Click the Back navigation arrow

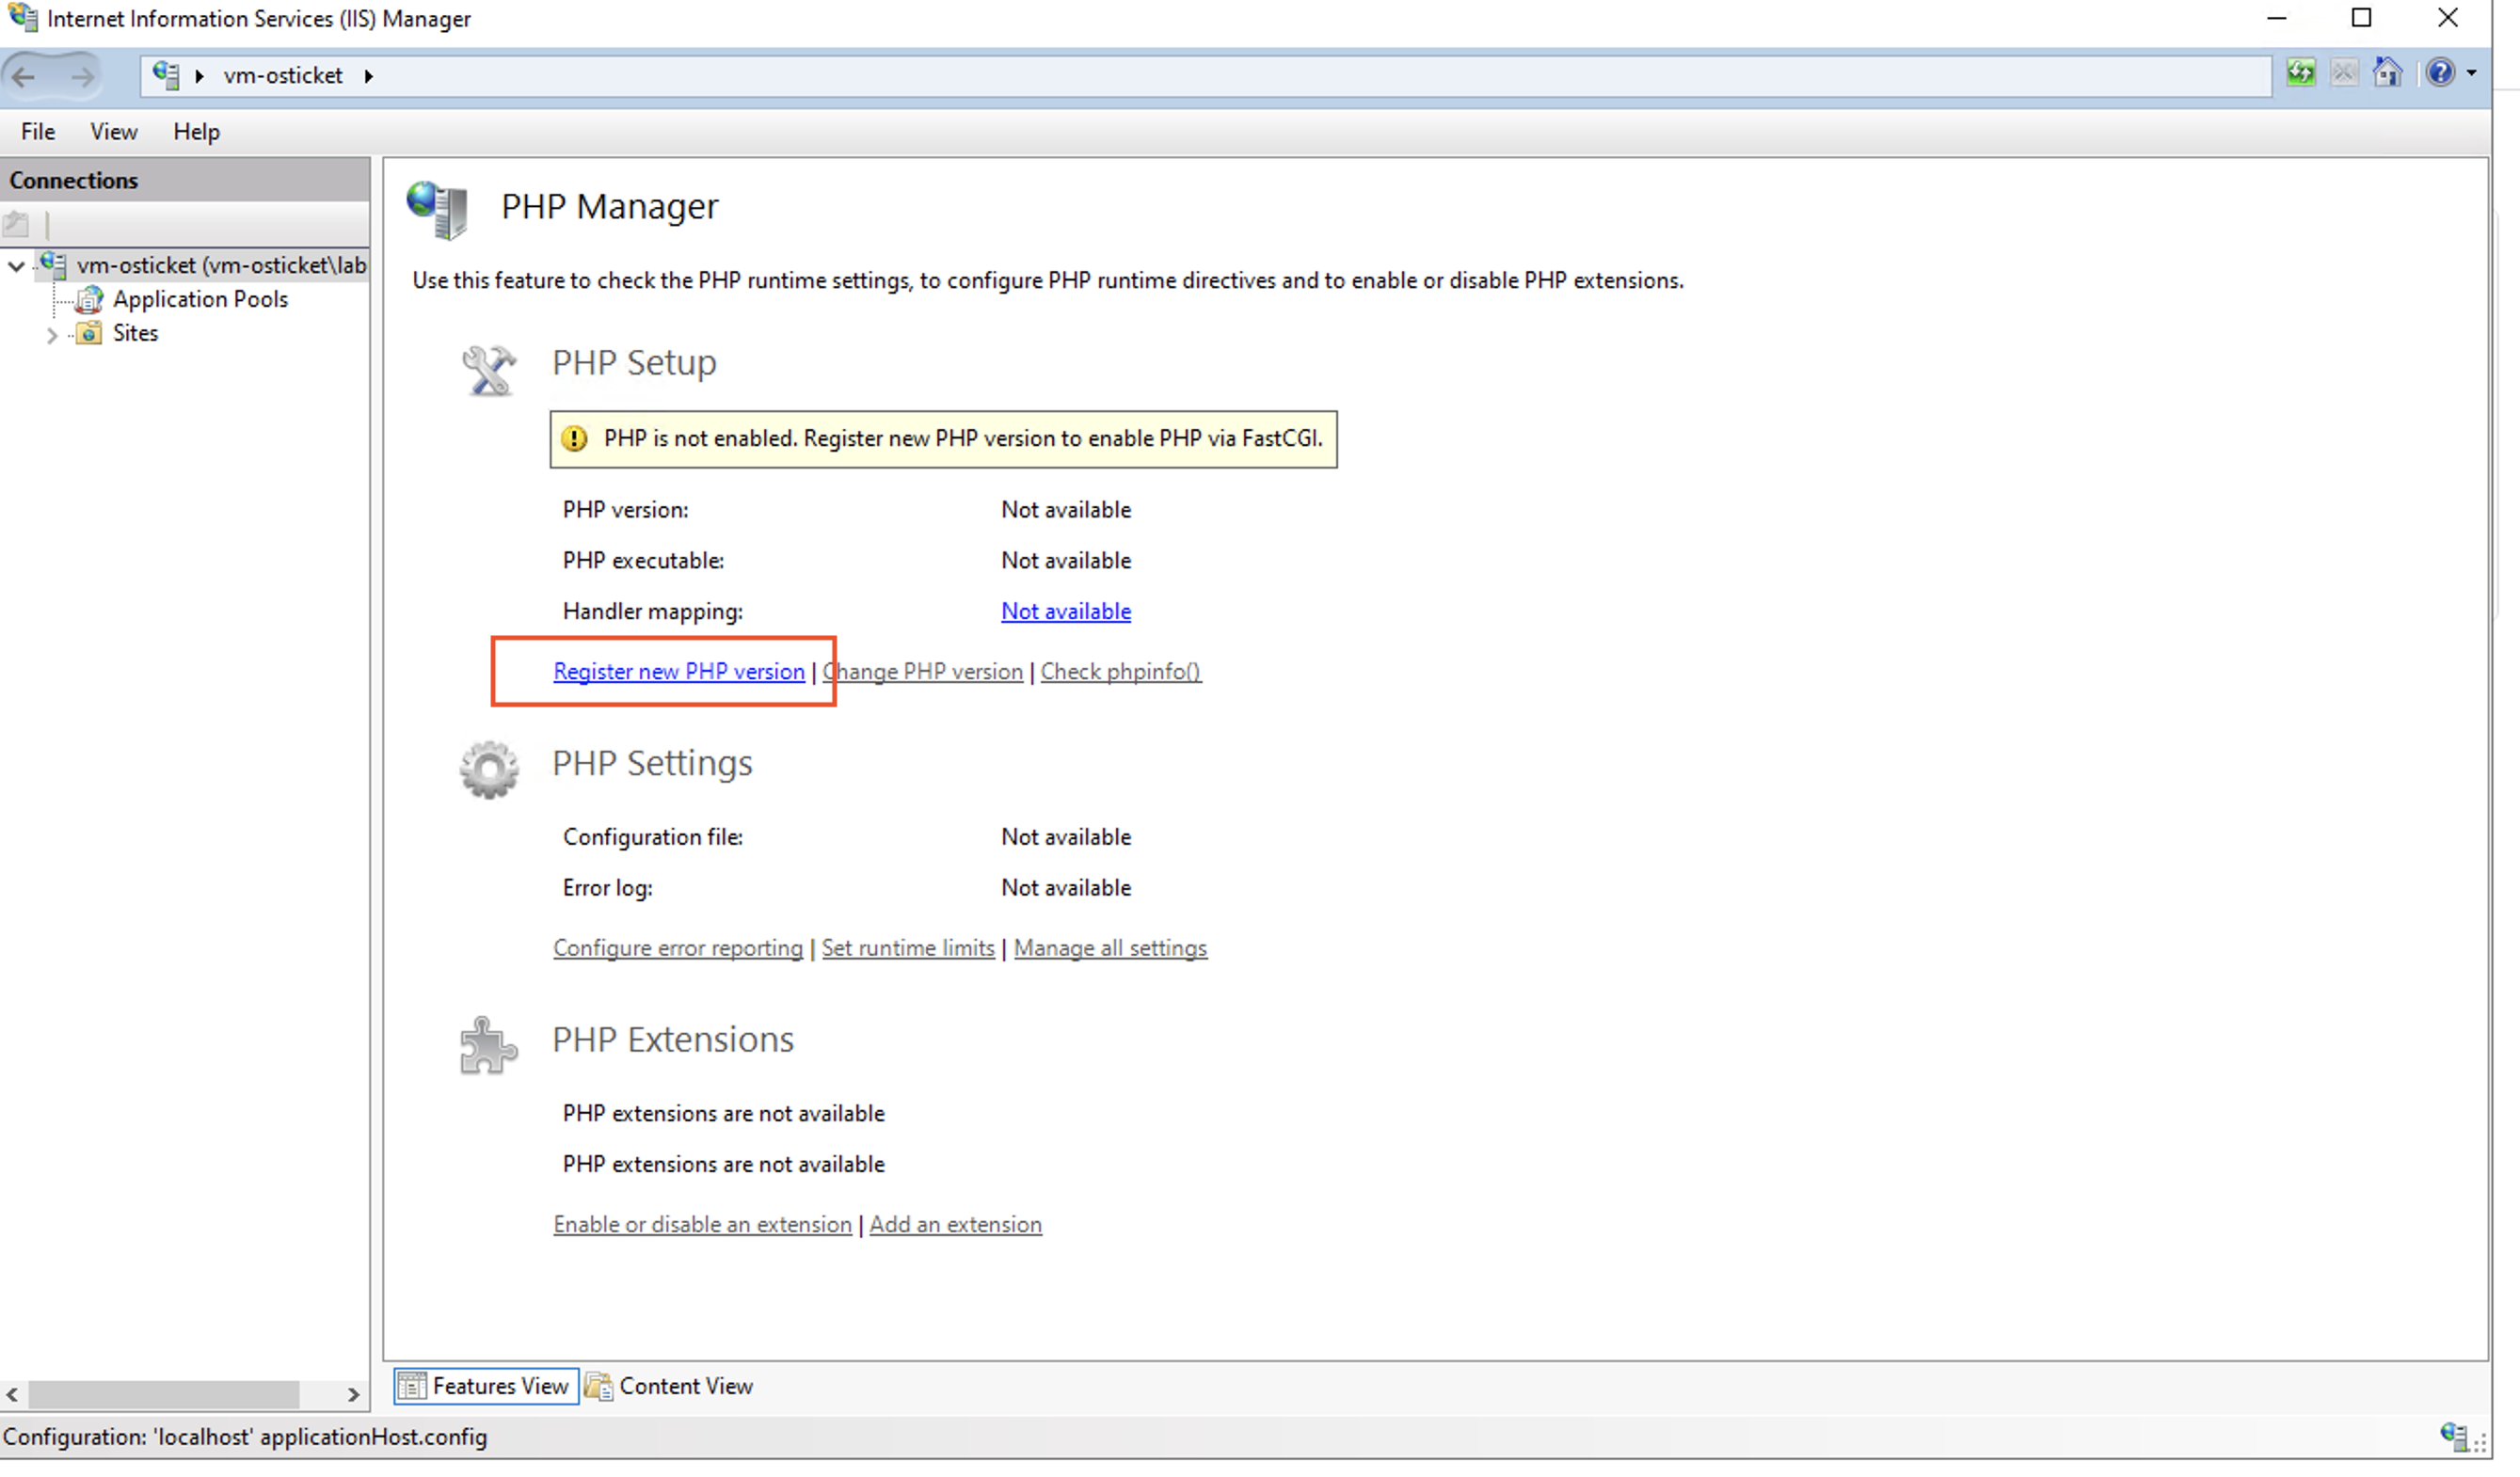(24, 76)
